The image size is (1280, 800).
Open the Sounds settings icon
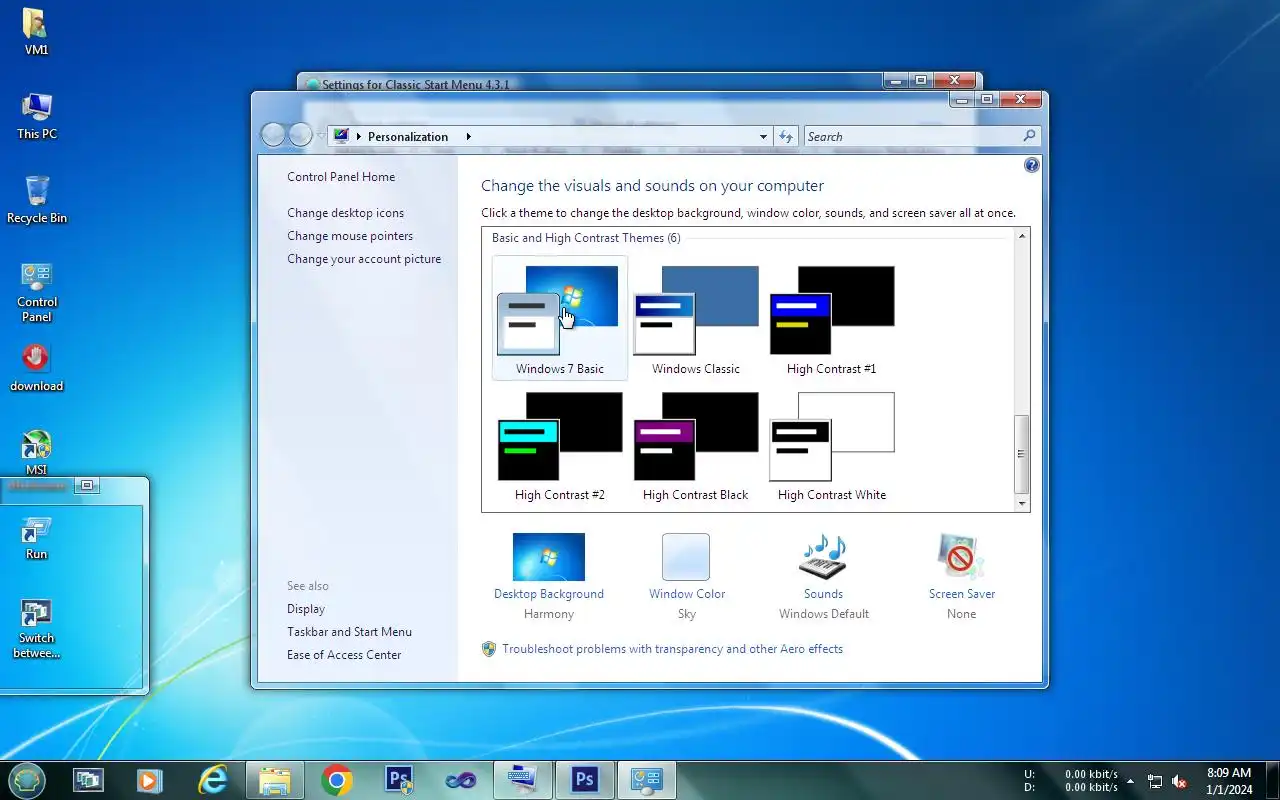(x=823, y=557)
